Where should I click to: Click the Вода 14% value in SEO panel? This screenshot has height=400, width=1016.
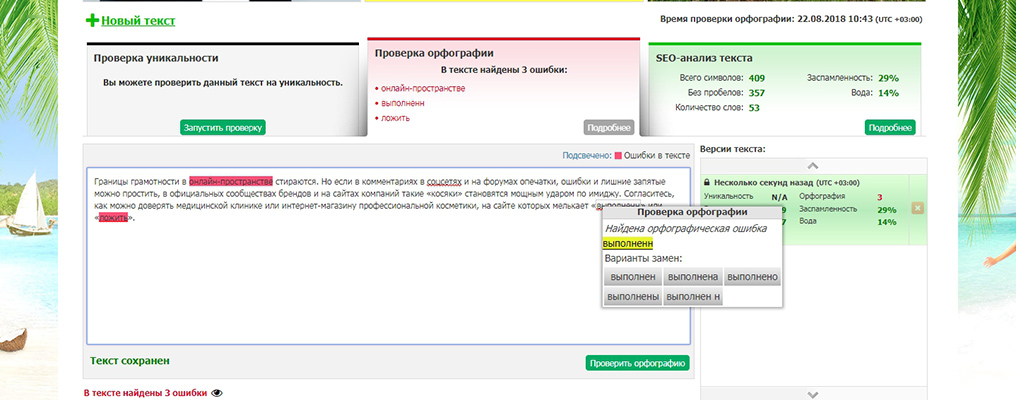click(x=888, y=93)
